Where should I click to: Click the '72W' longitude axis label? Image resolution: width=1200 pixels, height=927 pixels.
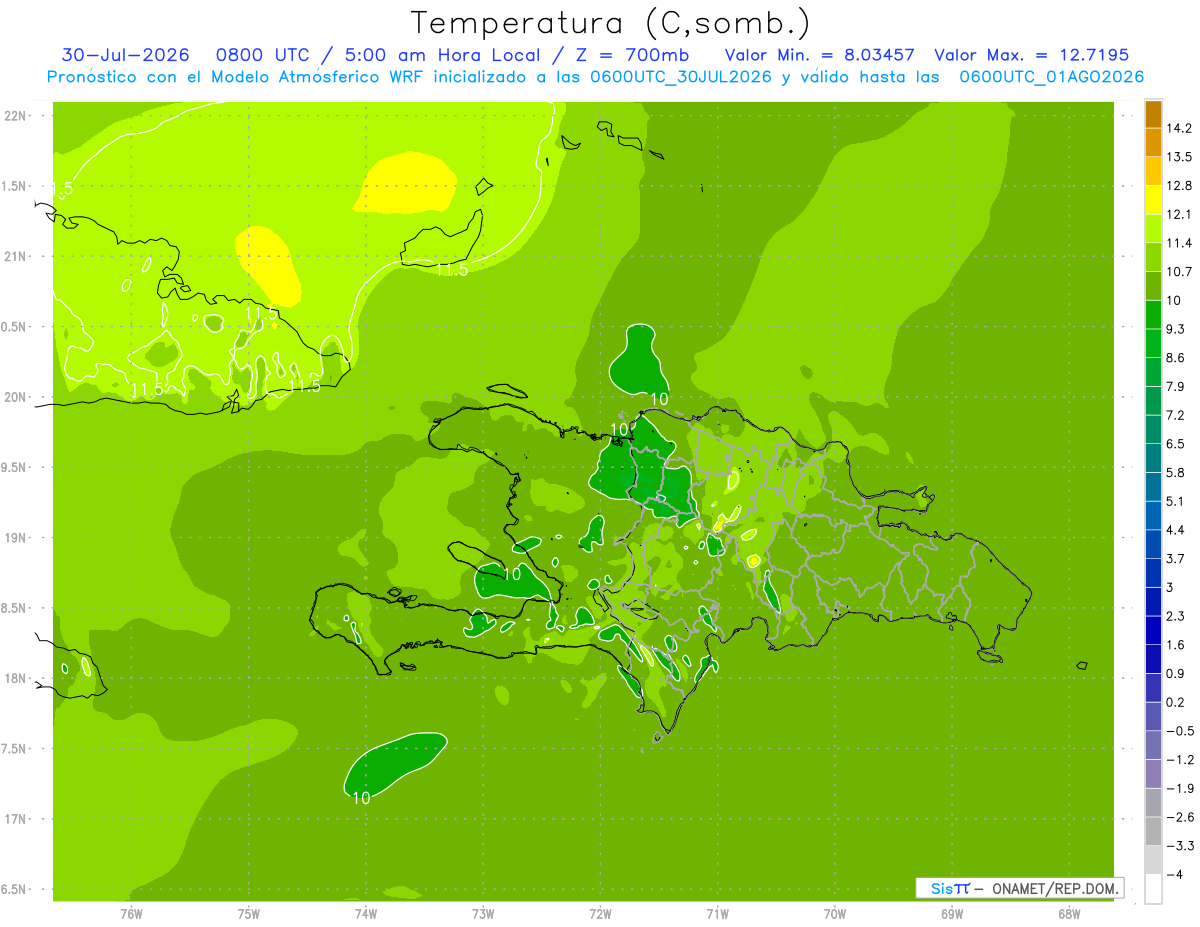pos(600,914)
